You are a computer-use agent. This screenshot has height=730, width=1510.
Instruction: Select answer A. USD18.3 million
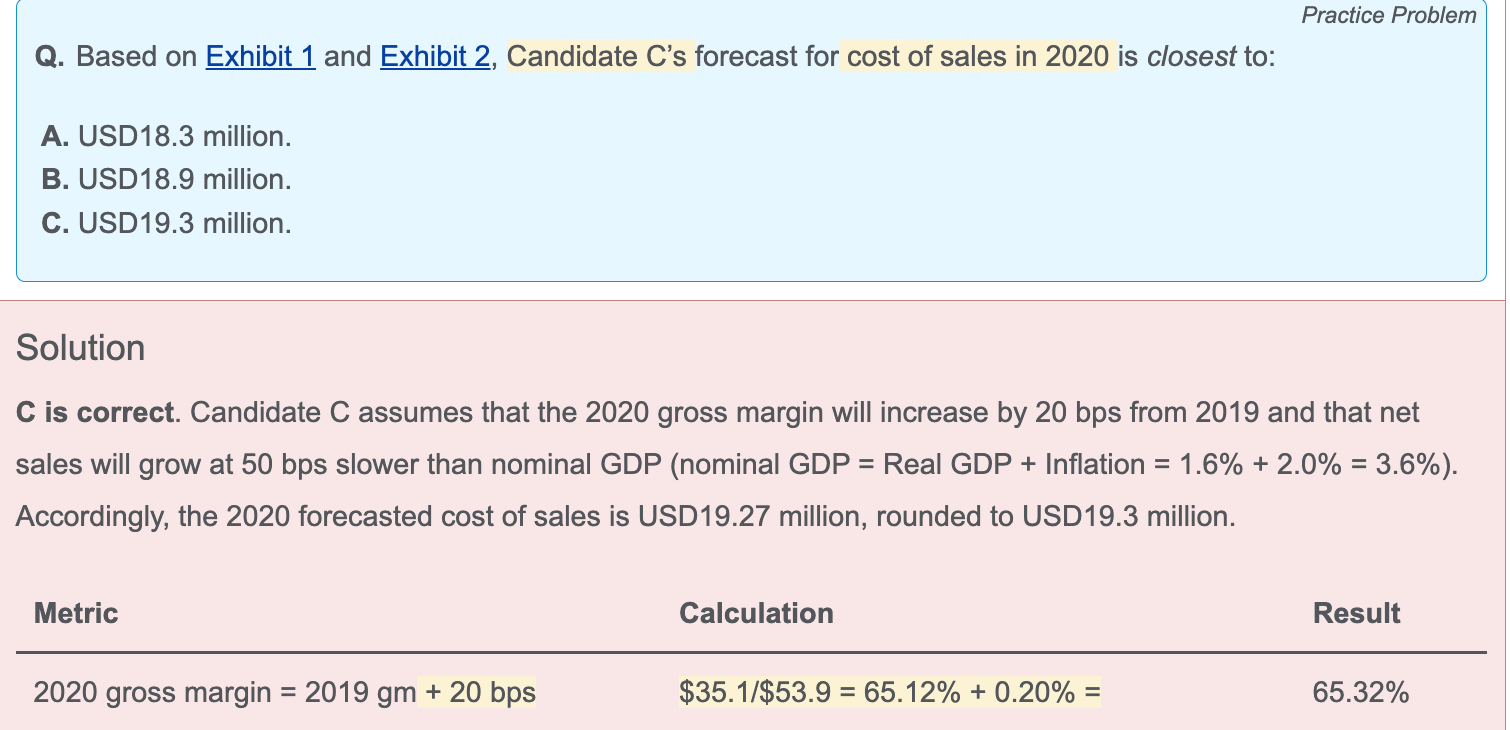167,136
